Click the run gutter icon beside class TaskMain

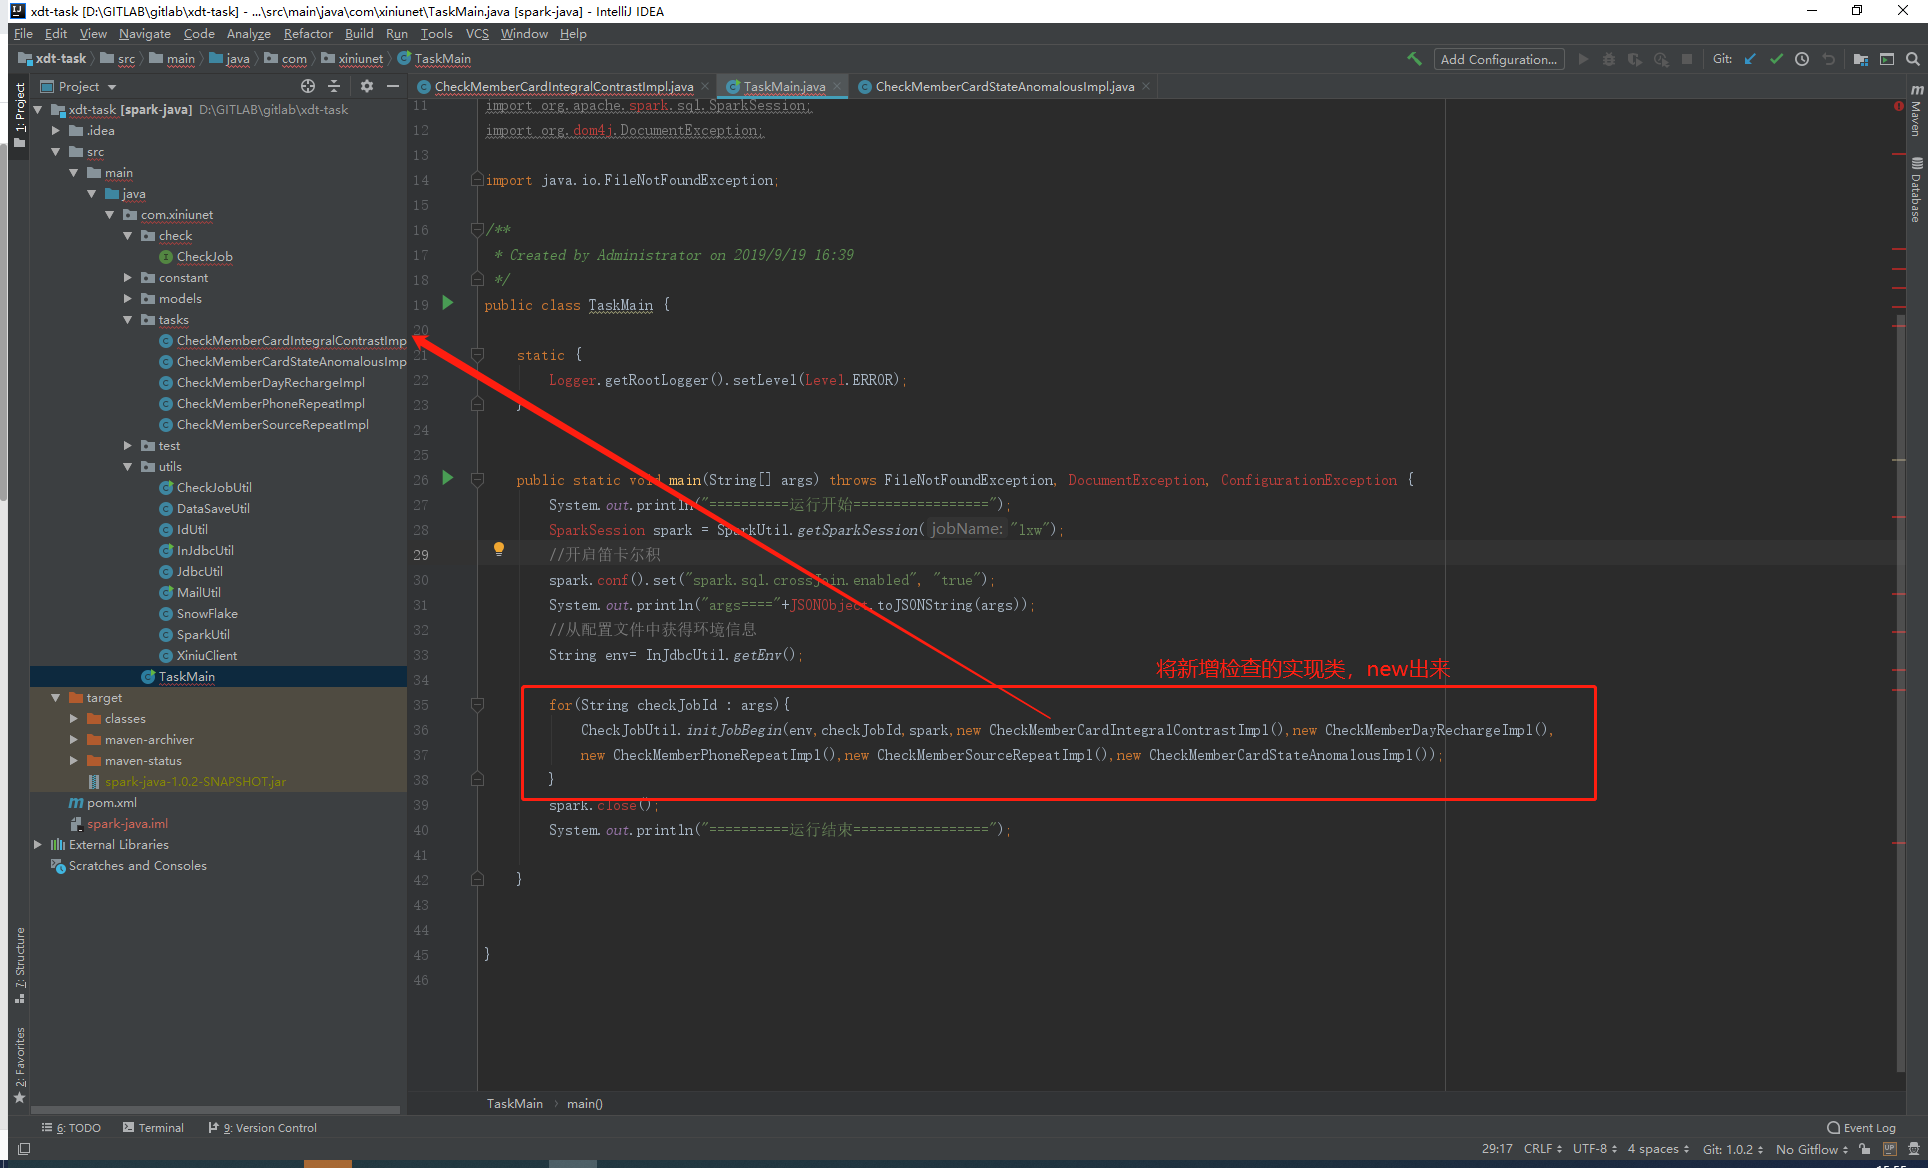[448, 303]
